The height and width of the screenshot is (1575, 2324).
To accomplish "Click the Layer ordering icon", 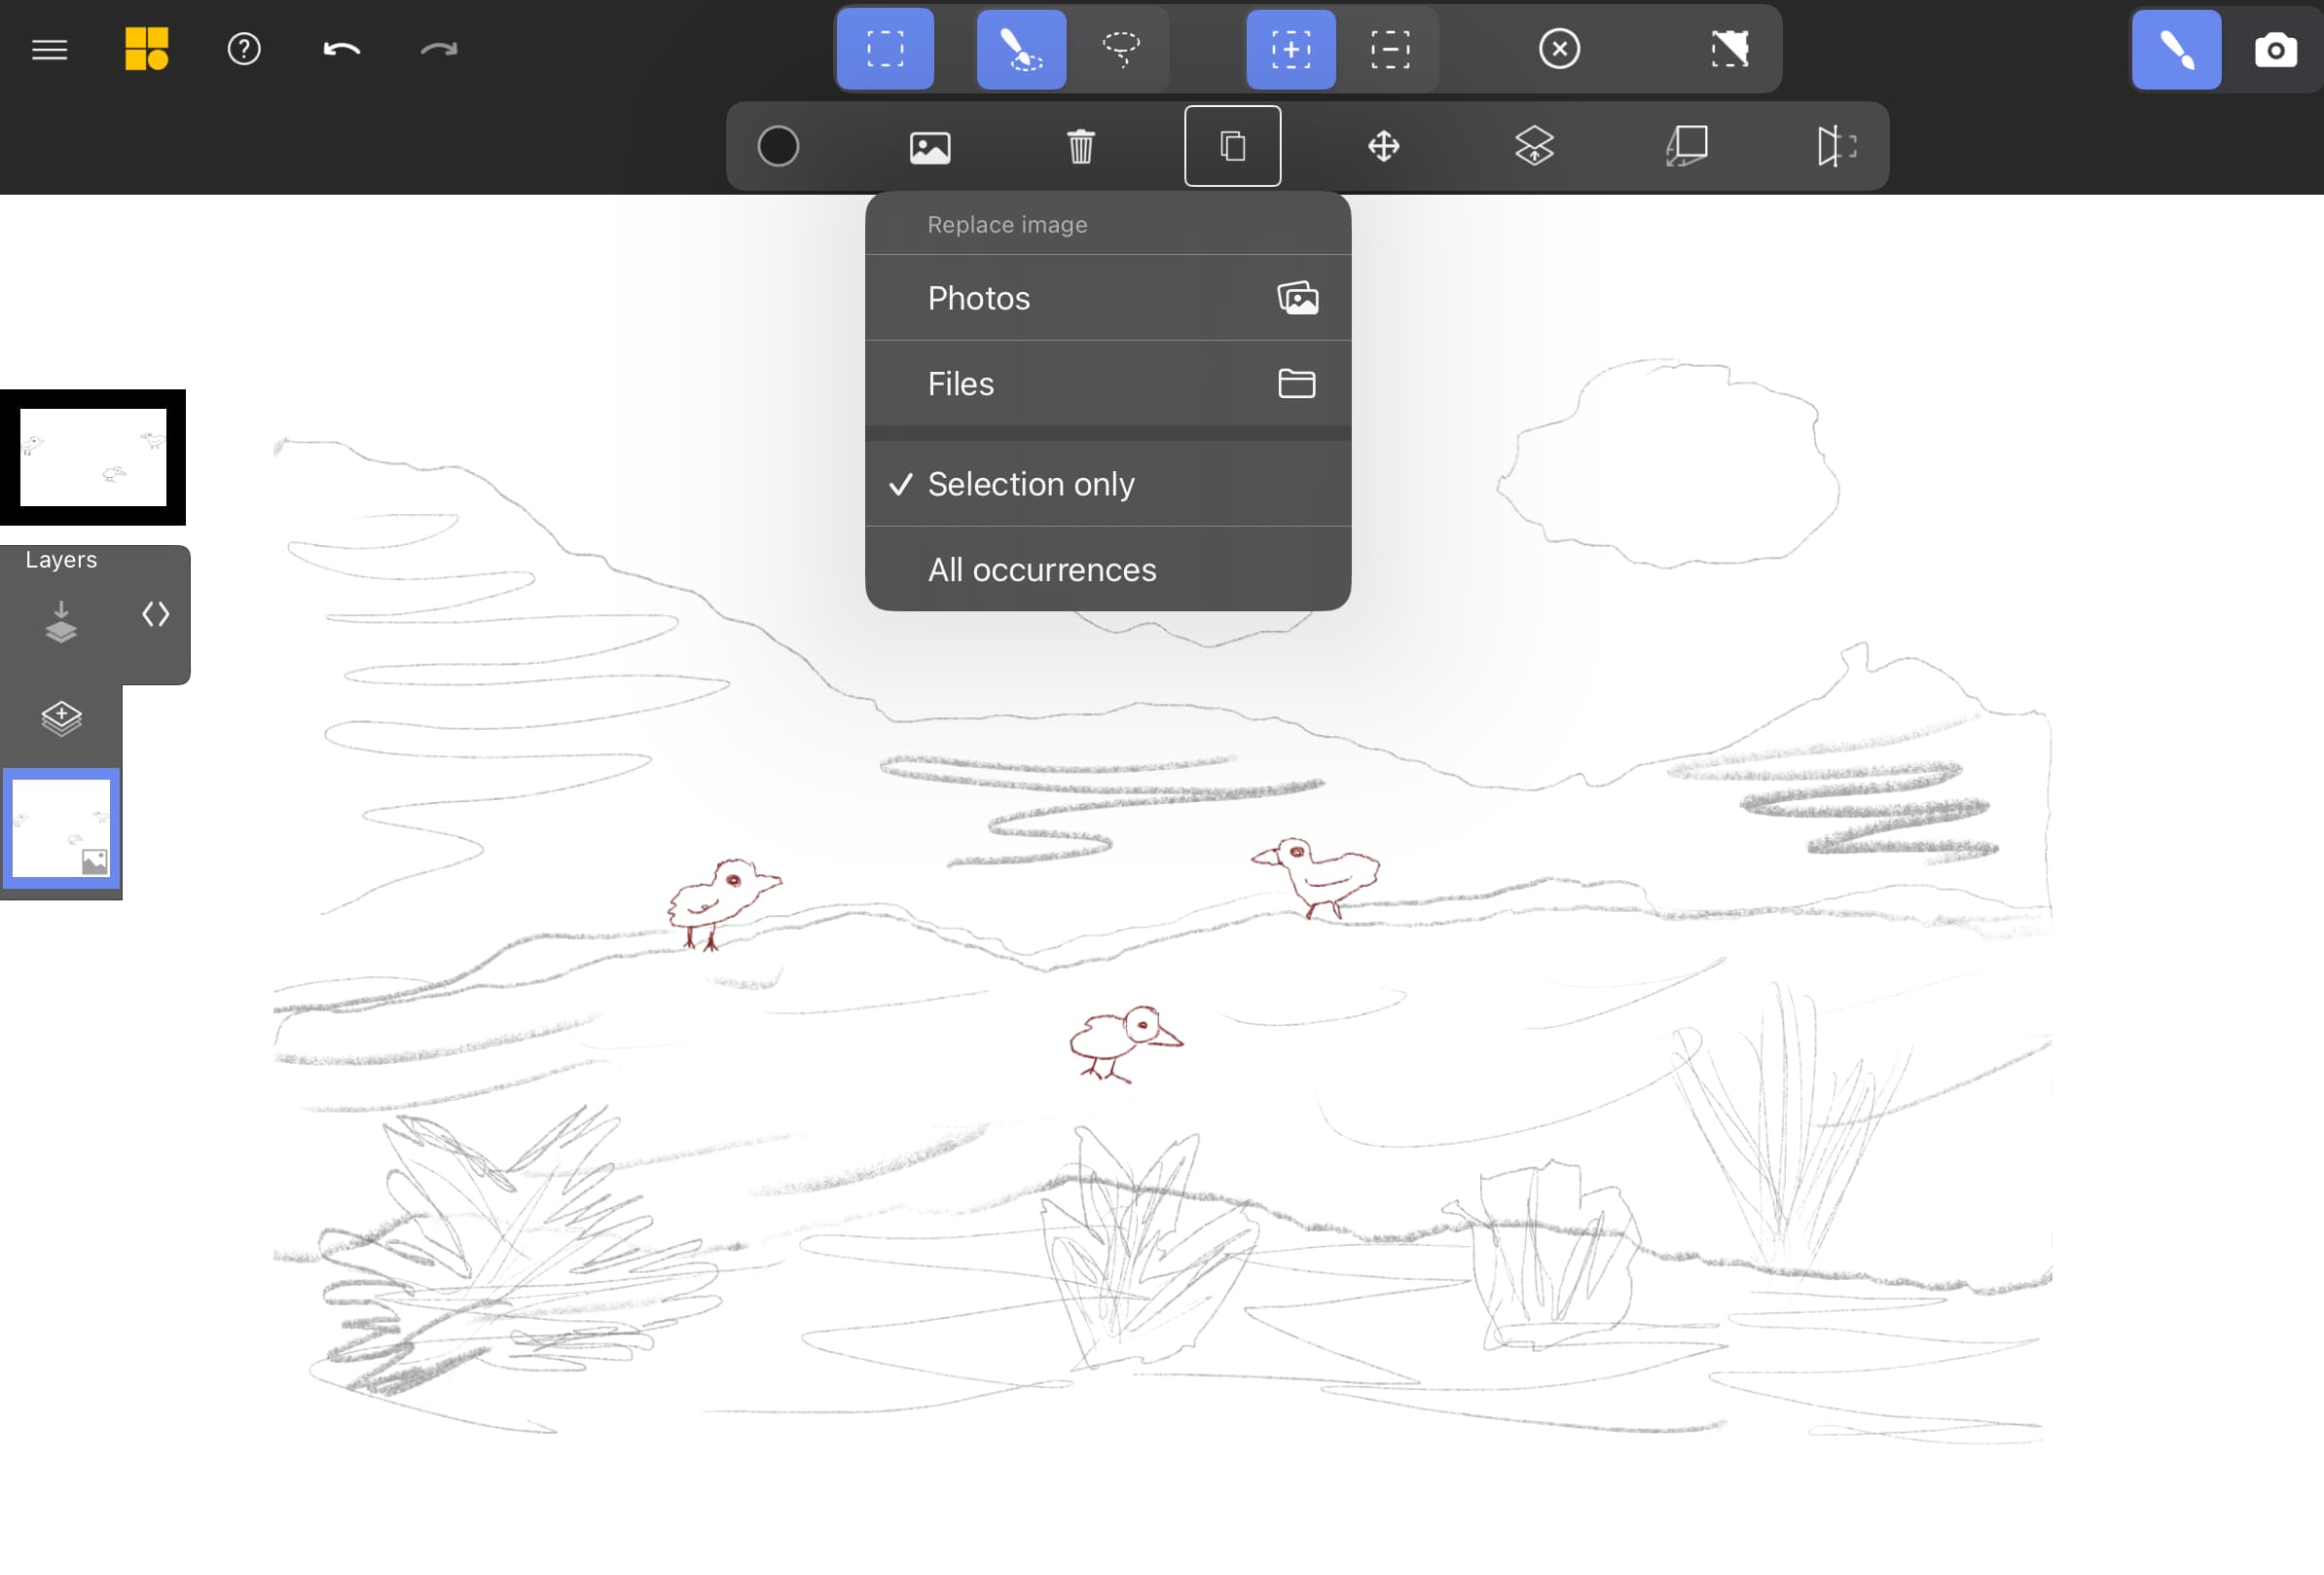I will click(x=1534, y=144).
